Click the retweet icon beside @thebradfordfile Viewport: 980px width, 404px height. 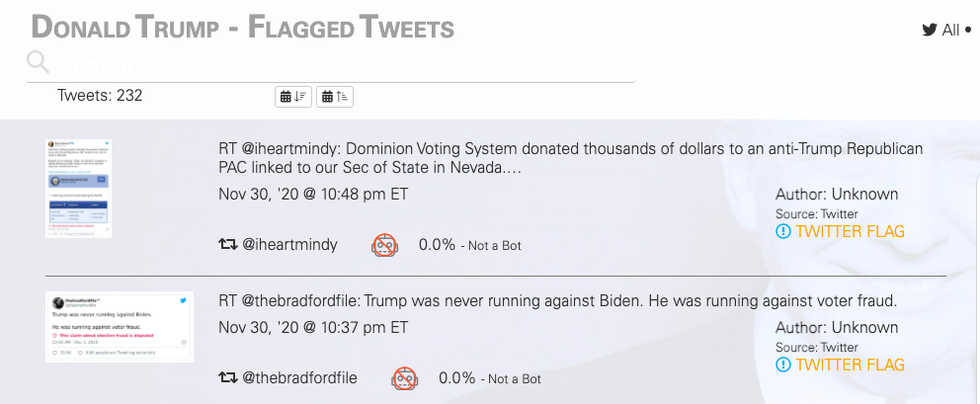tap(228, 379)
